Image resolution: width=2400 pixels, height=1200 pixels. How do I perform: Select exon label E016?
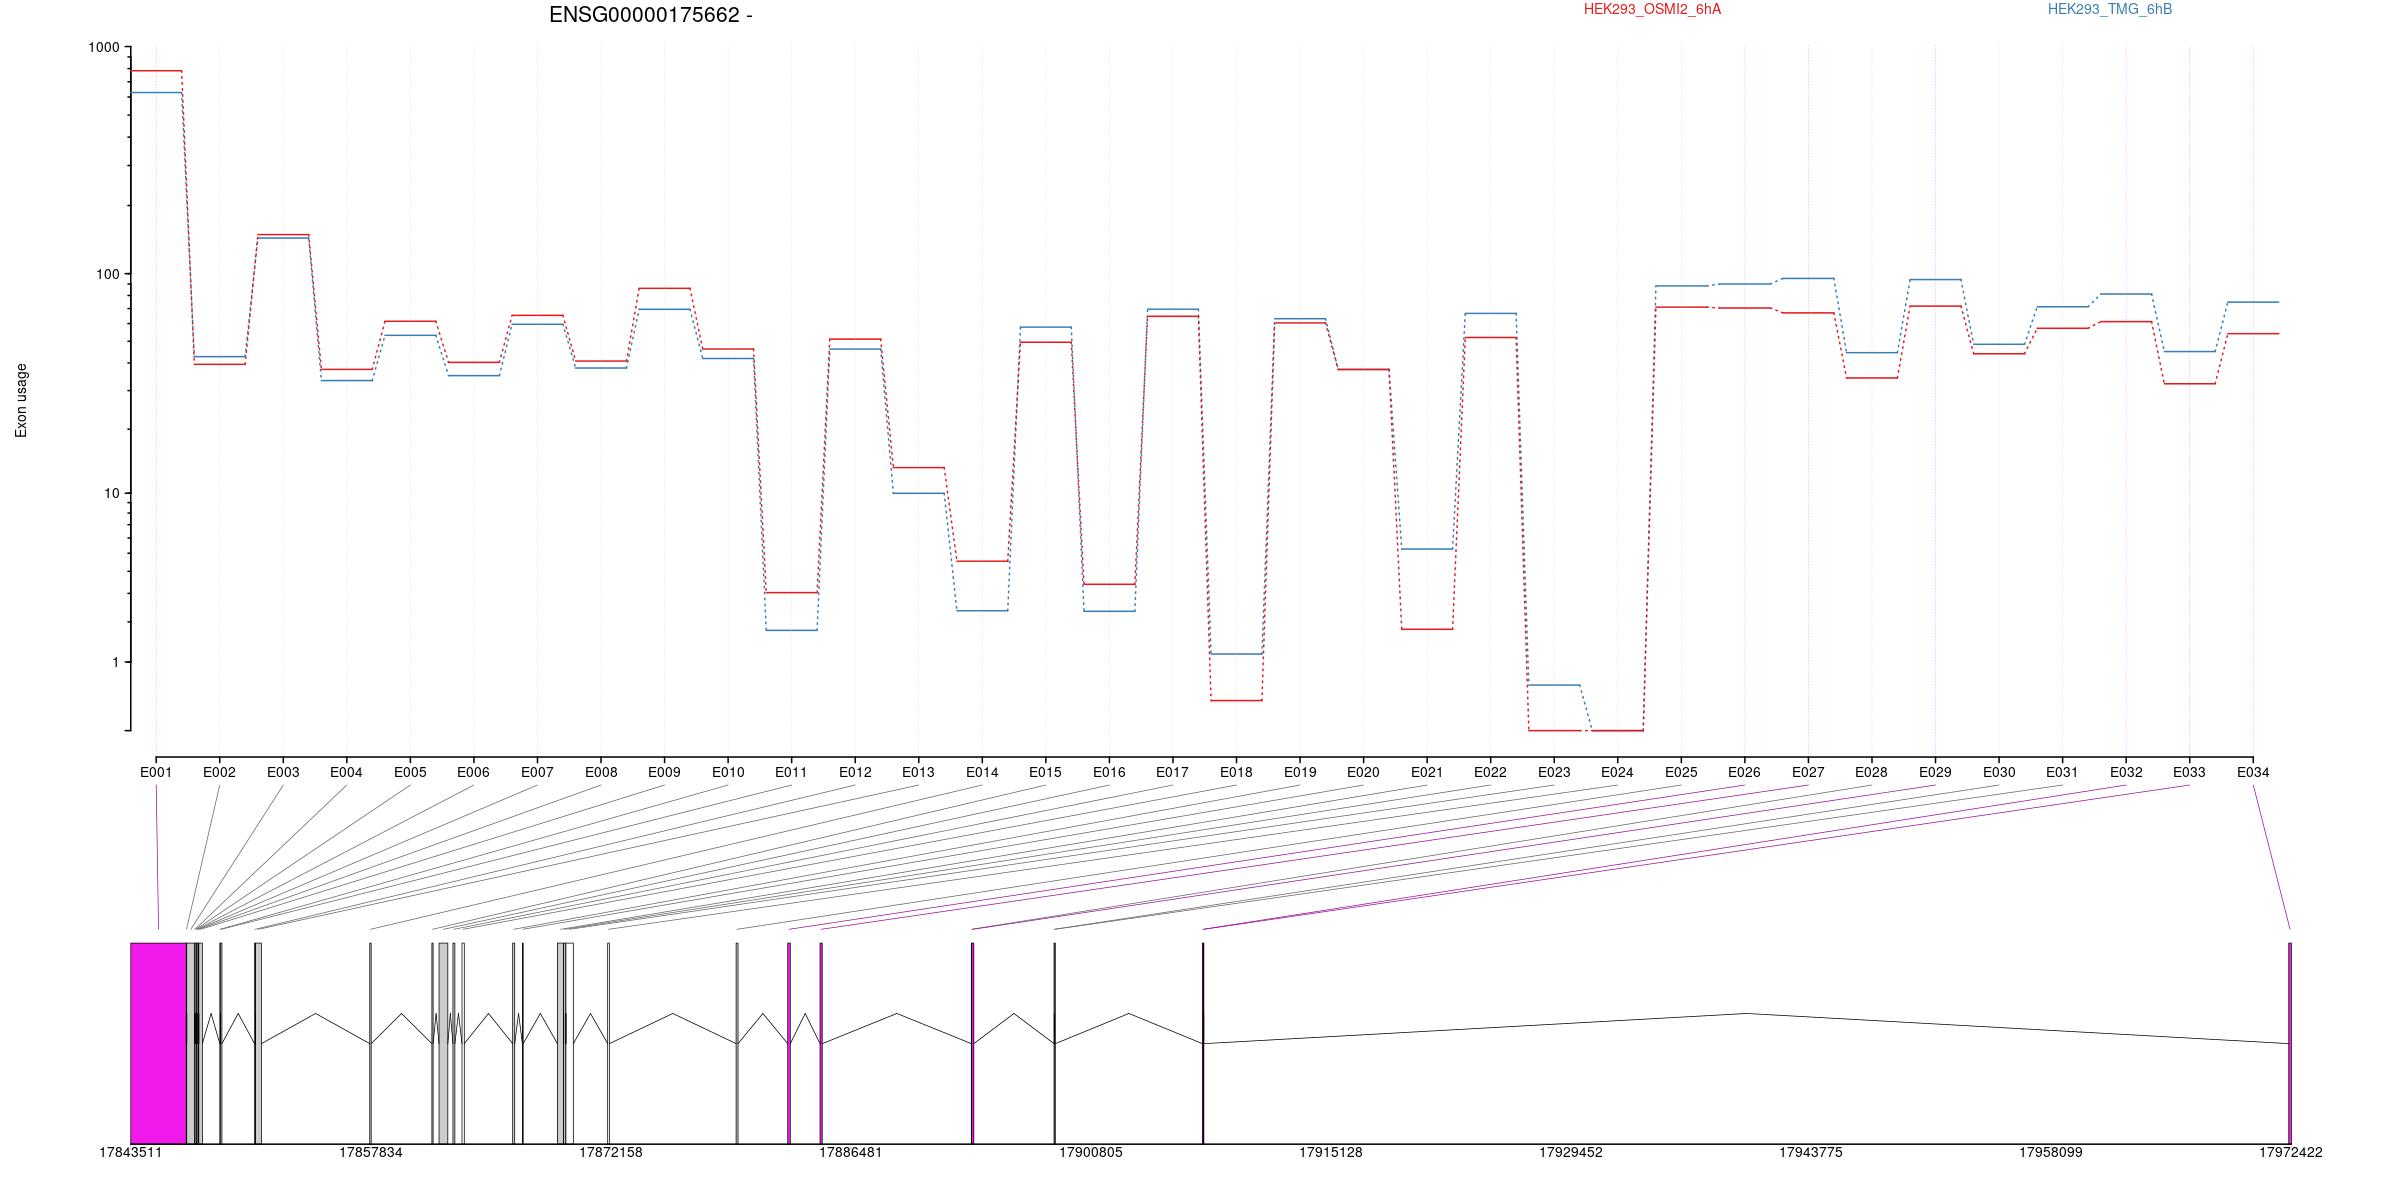click(1109, 772)
